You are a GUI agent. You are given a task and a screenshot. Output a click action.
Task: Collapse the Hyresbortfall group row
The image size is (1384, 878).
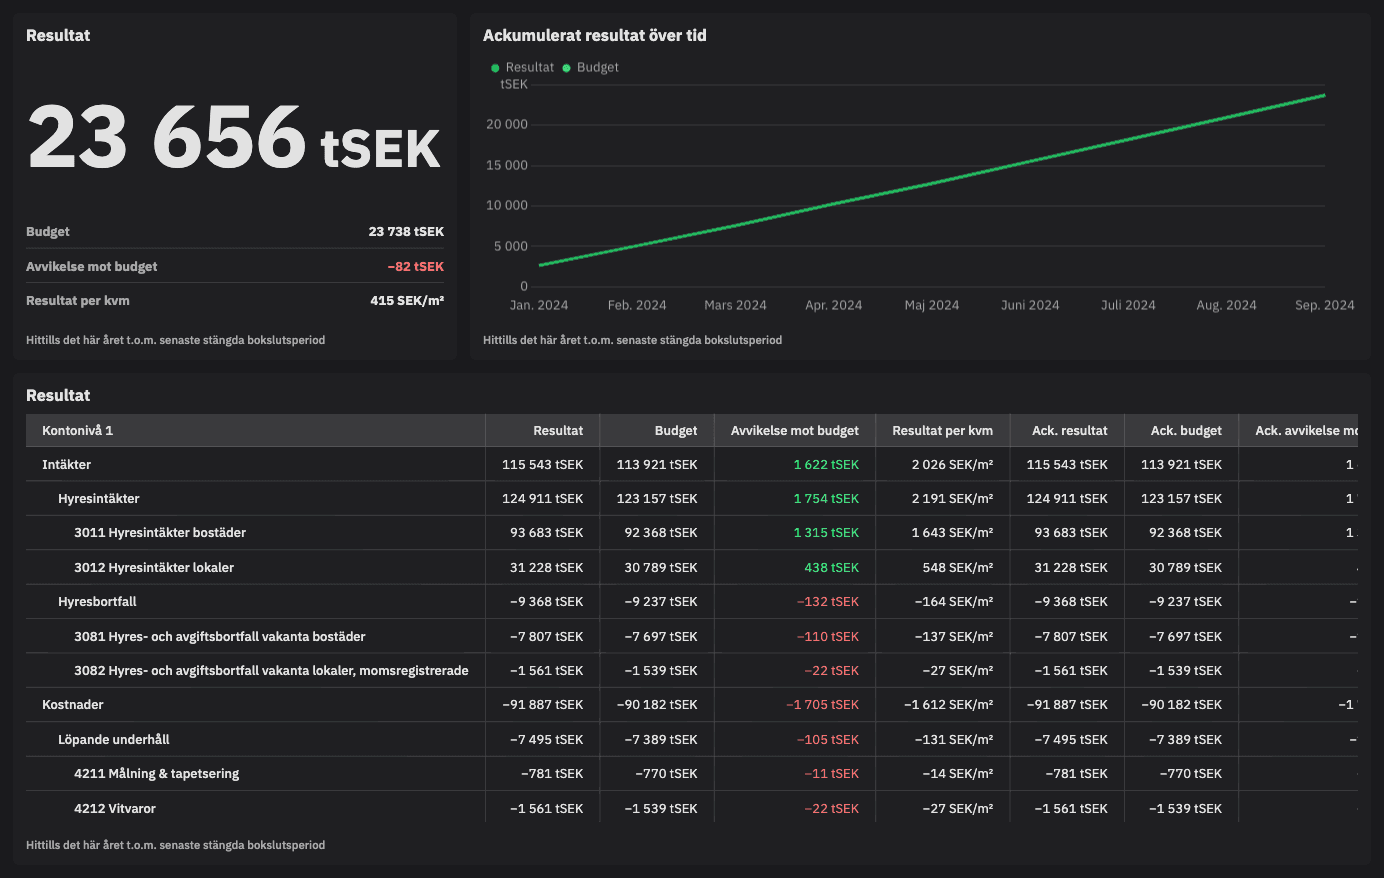pos(97,601)
